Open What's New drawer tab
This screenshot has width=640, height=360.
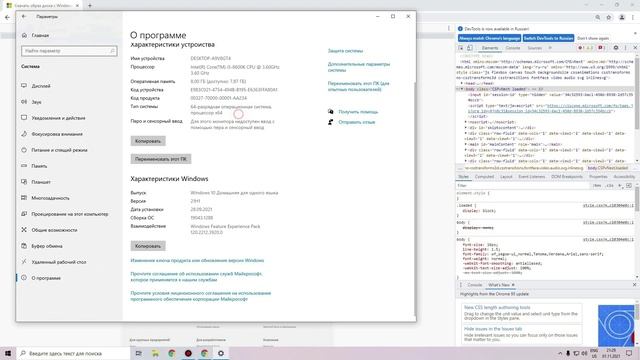pos(499,285)
